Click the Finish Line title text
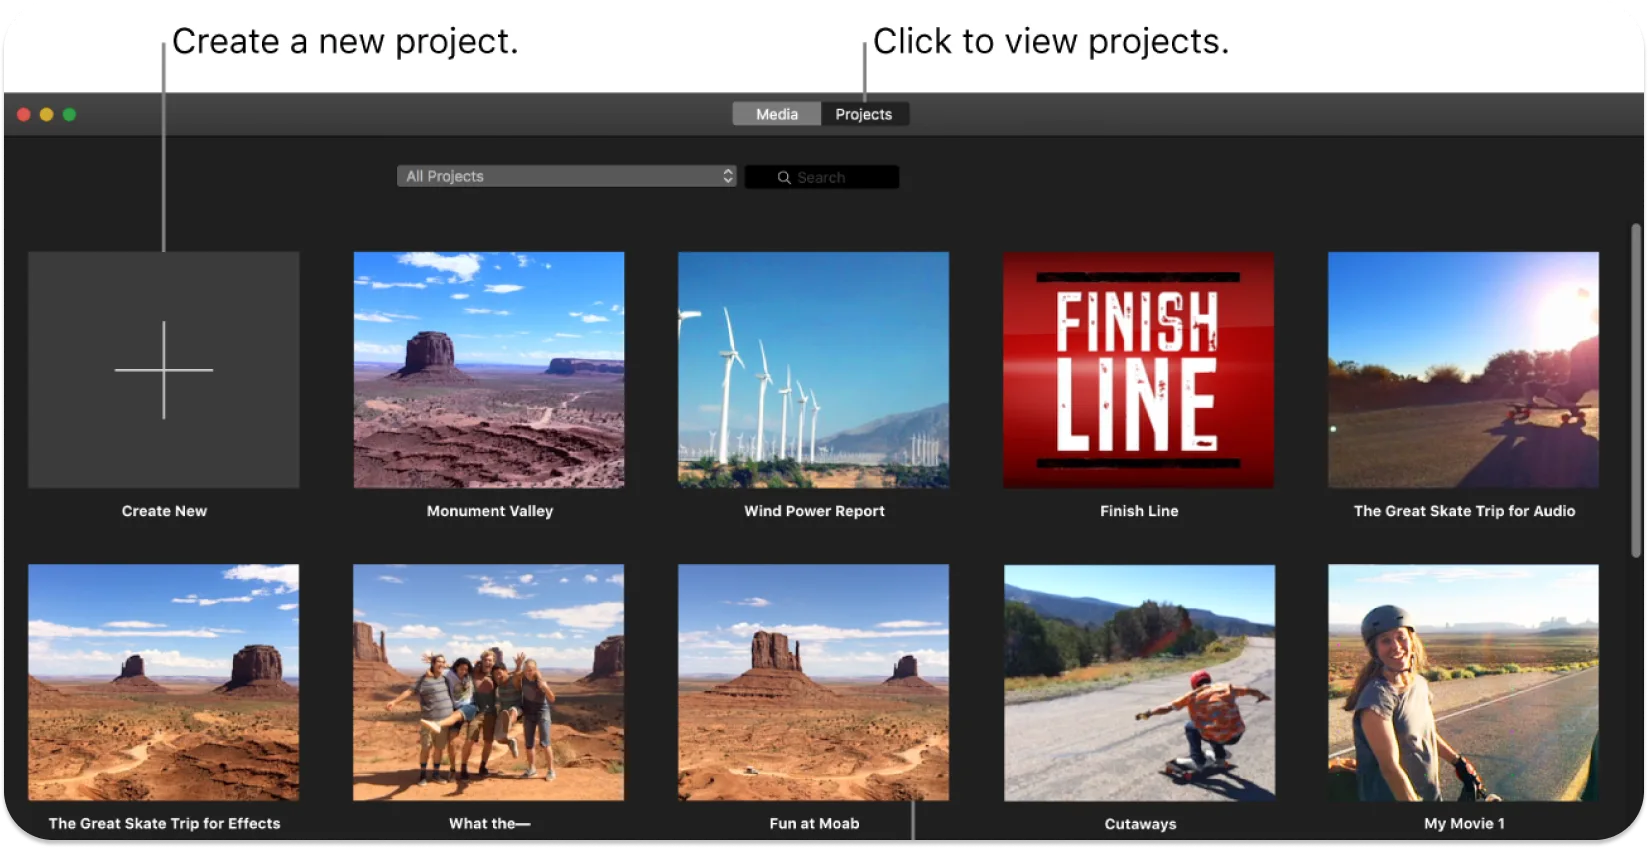 pos(1139,511)
